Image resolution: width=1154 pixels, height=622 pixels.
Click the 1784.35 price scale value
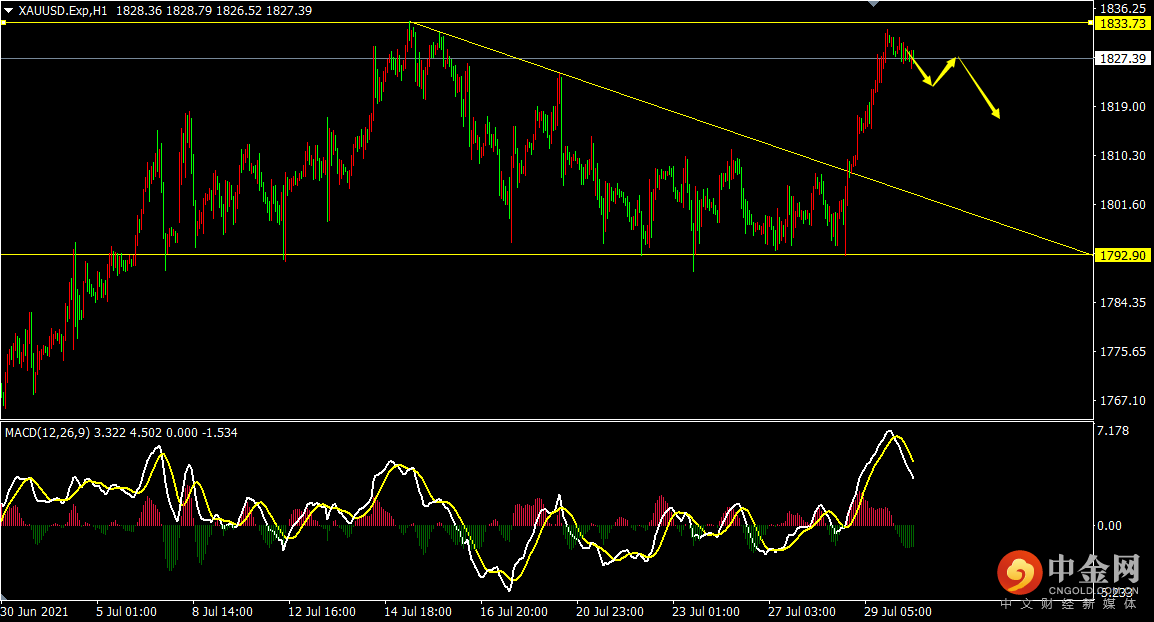coord(1122,303)
